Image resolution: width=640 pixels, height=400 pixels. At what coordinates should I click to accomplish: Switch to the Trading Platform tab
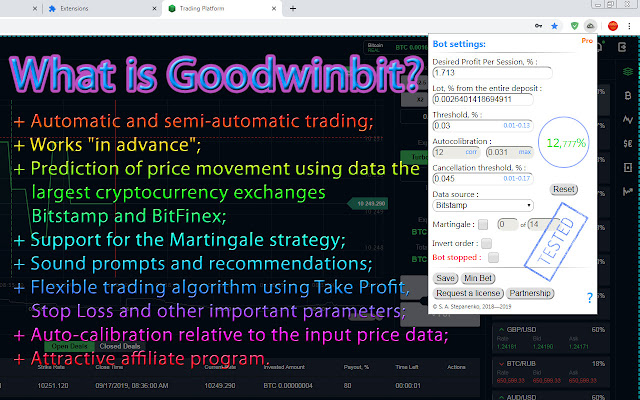[x=222, y=8]
